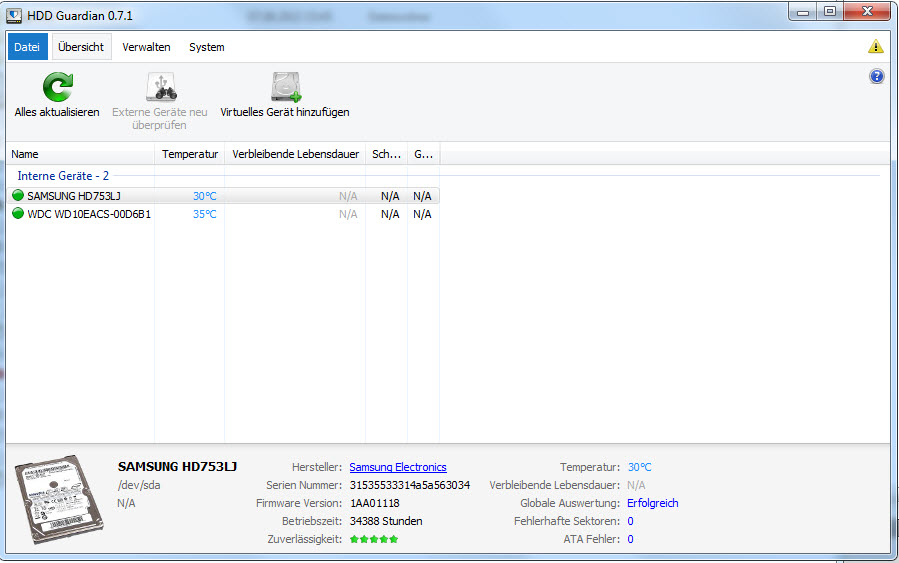
Task: Open the Verwalten tab
Action: pos(146,47)
